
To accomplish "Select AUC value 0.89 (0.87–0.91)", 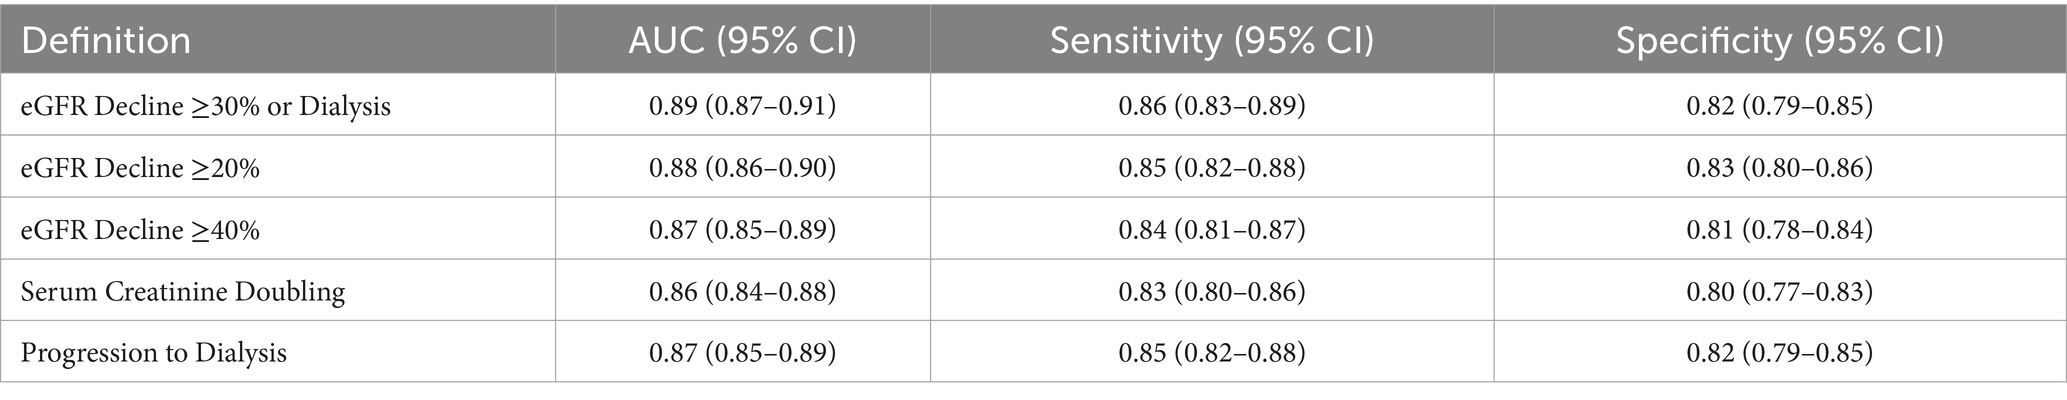I will 742,106.
